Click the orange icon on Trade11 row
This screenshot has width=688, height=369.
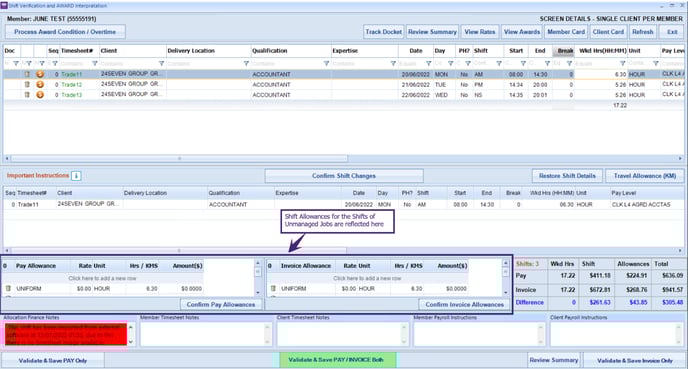40,74
